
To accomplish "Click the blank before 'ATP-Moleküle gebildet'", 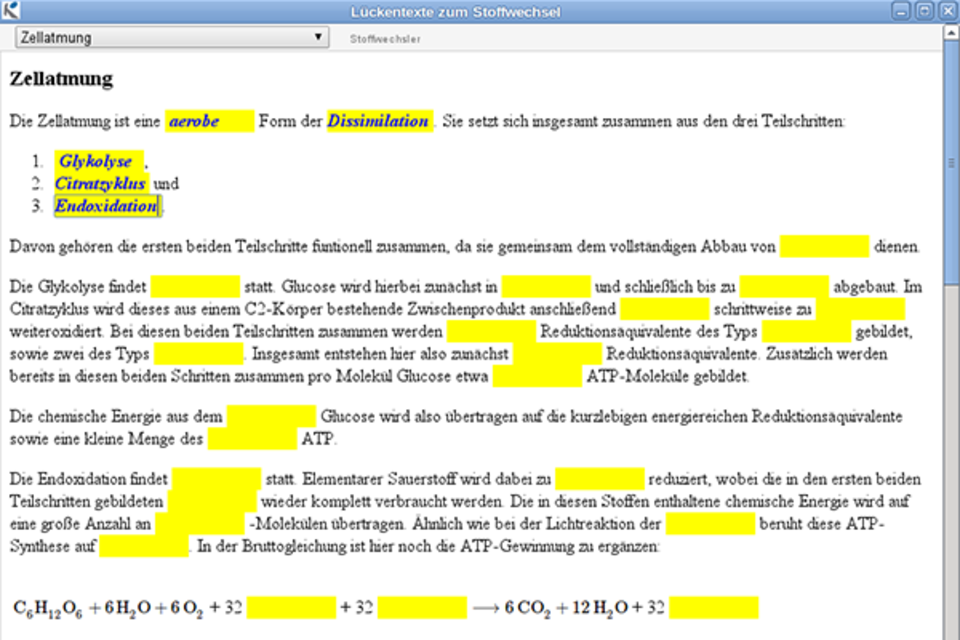I will pos(538,376).
